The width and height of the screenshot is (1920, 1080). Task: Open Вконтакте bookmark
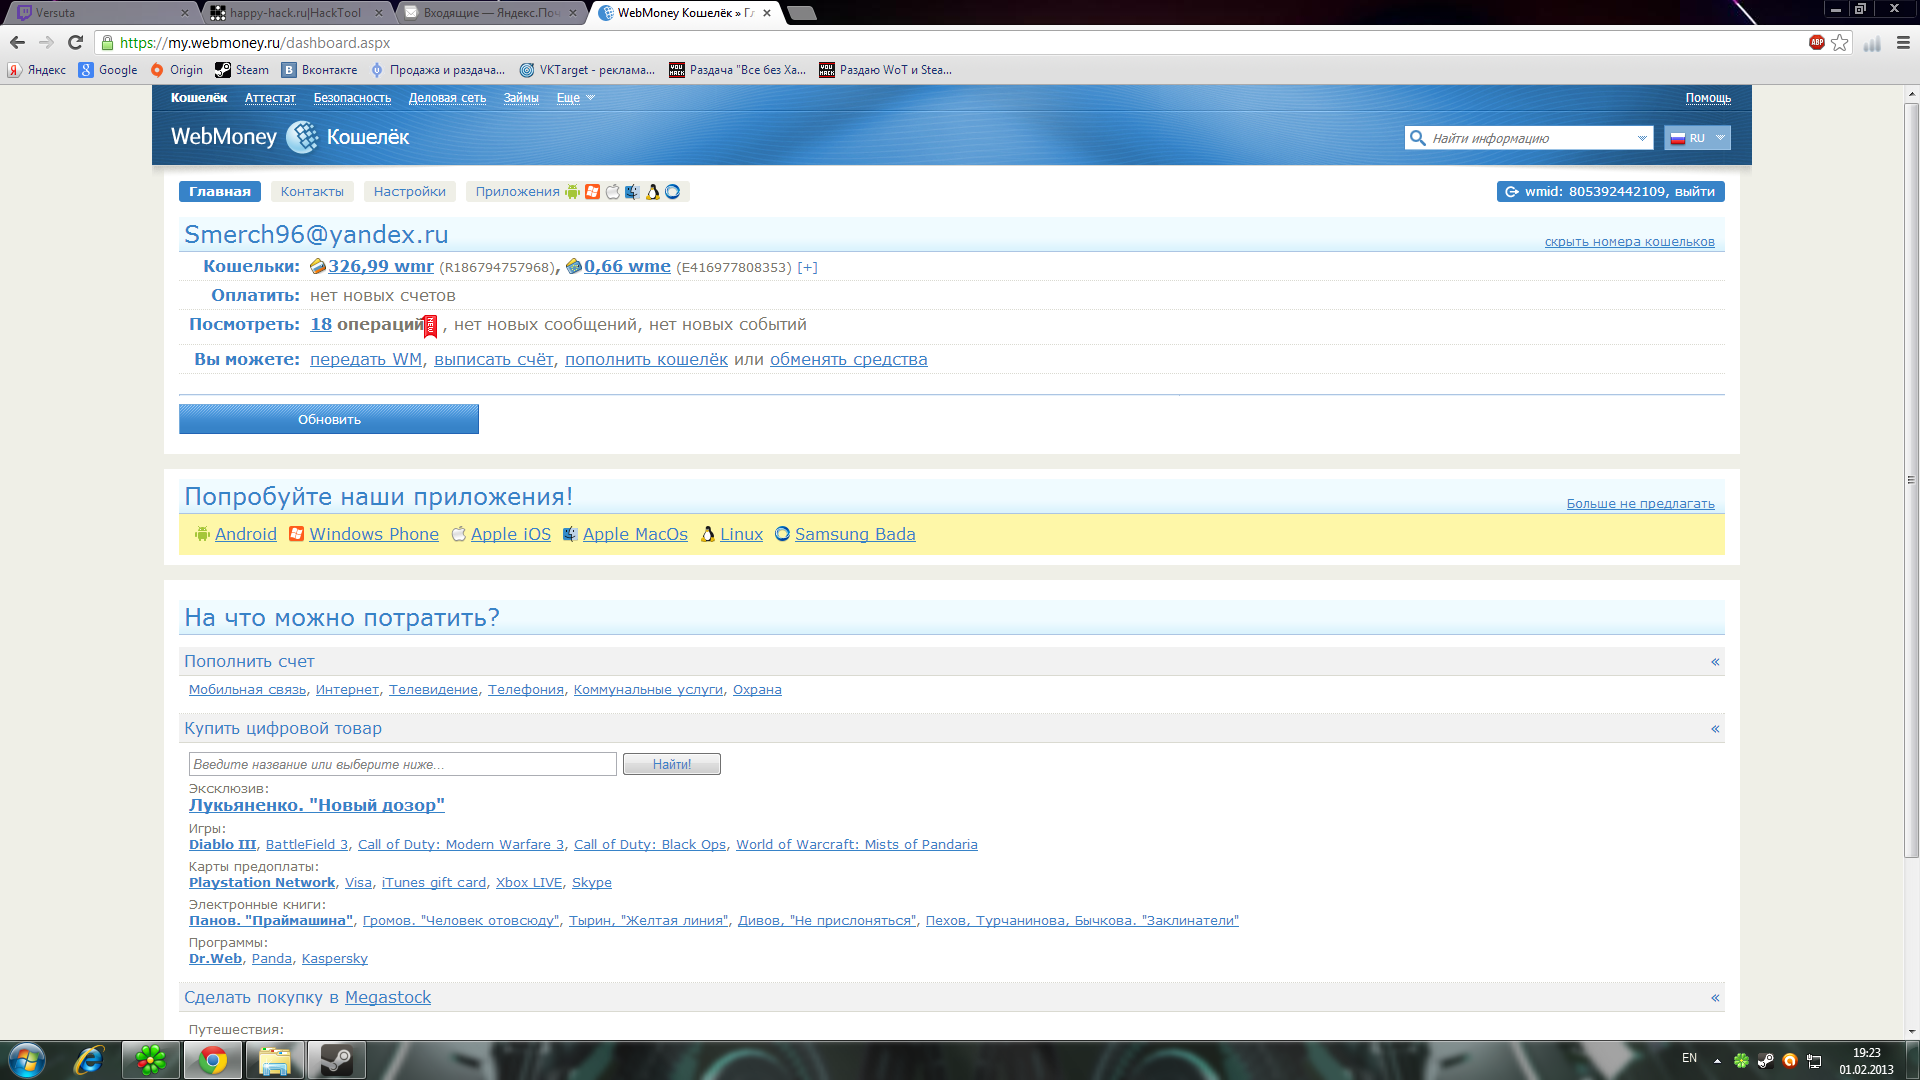click(319, 70)
